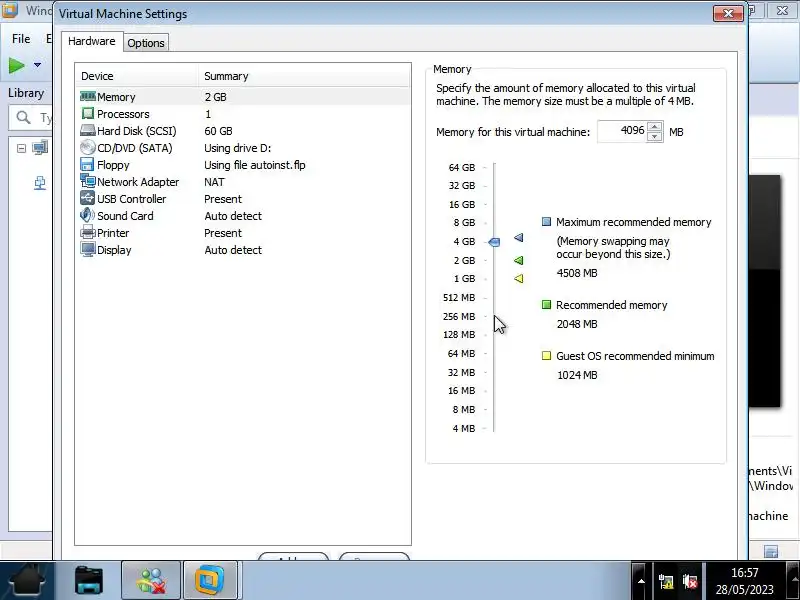800x600 pixels.
Task: Click the yellow guest OS minimum marker
Action: click(518, 279)
